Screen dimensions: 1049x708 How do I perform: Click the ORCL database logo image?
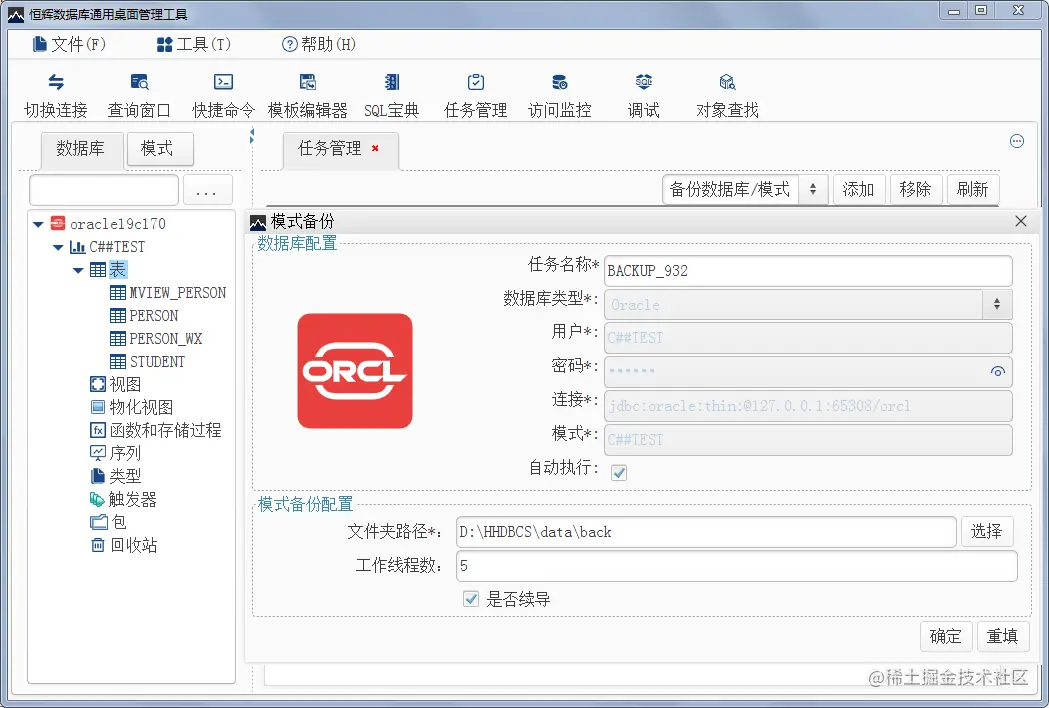pyautogui.click(x=355, y=371)
